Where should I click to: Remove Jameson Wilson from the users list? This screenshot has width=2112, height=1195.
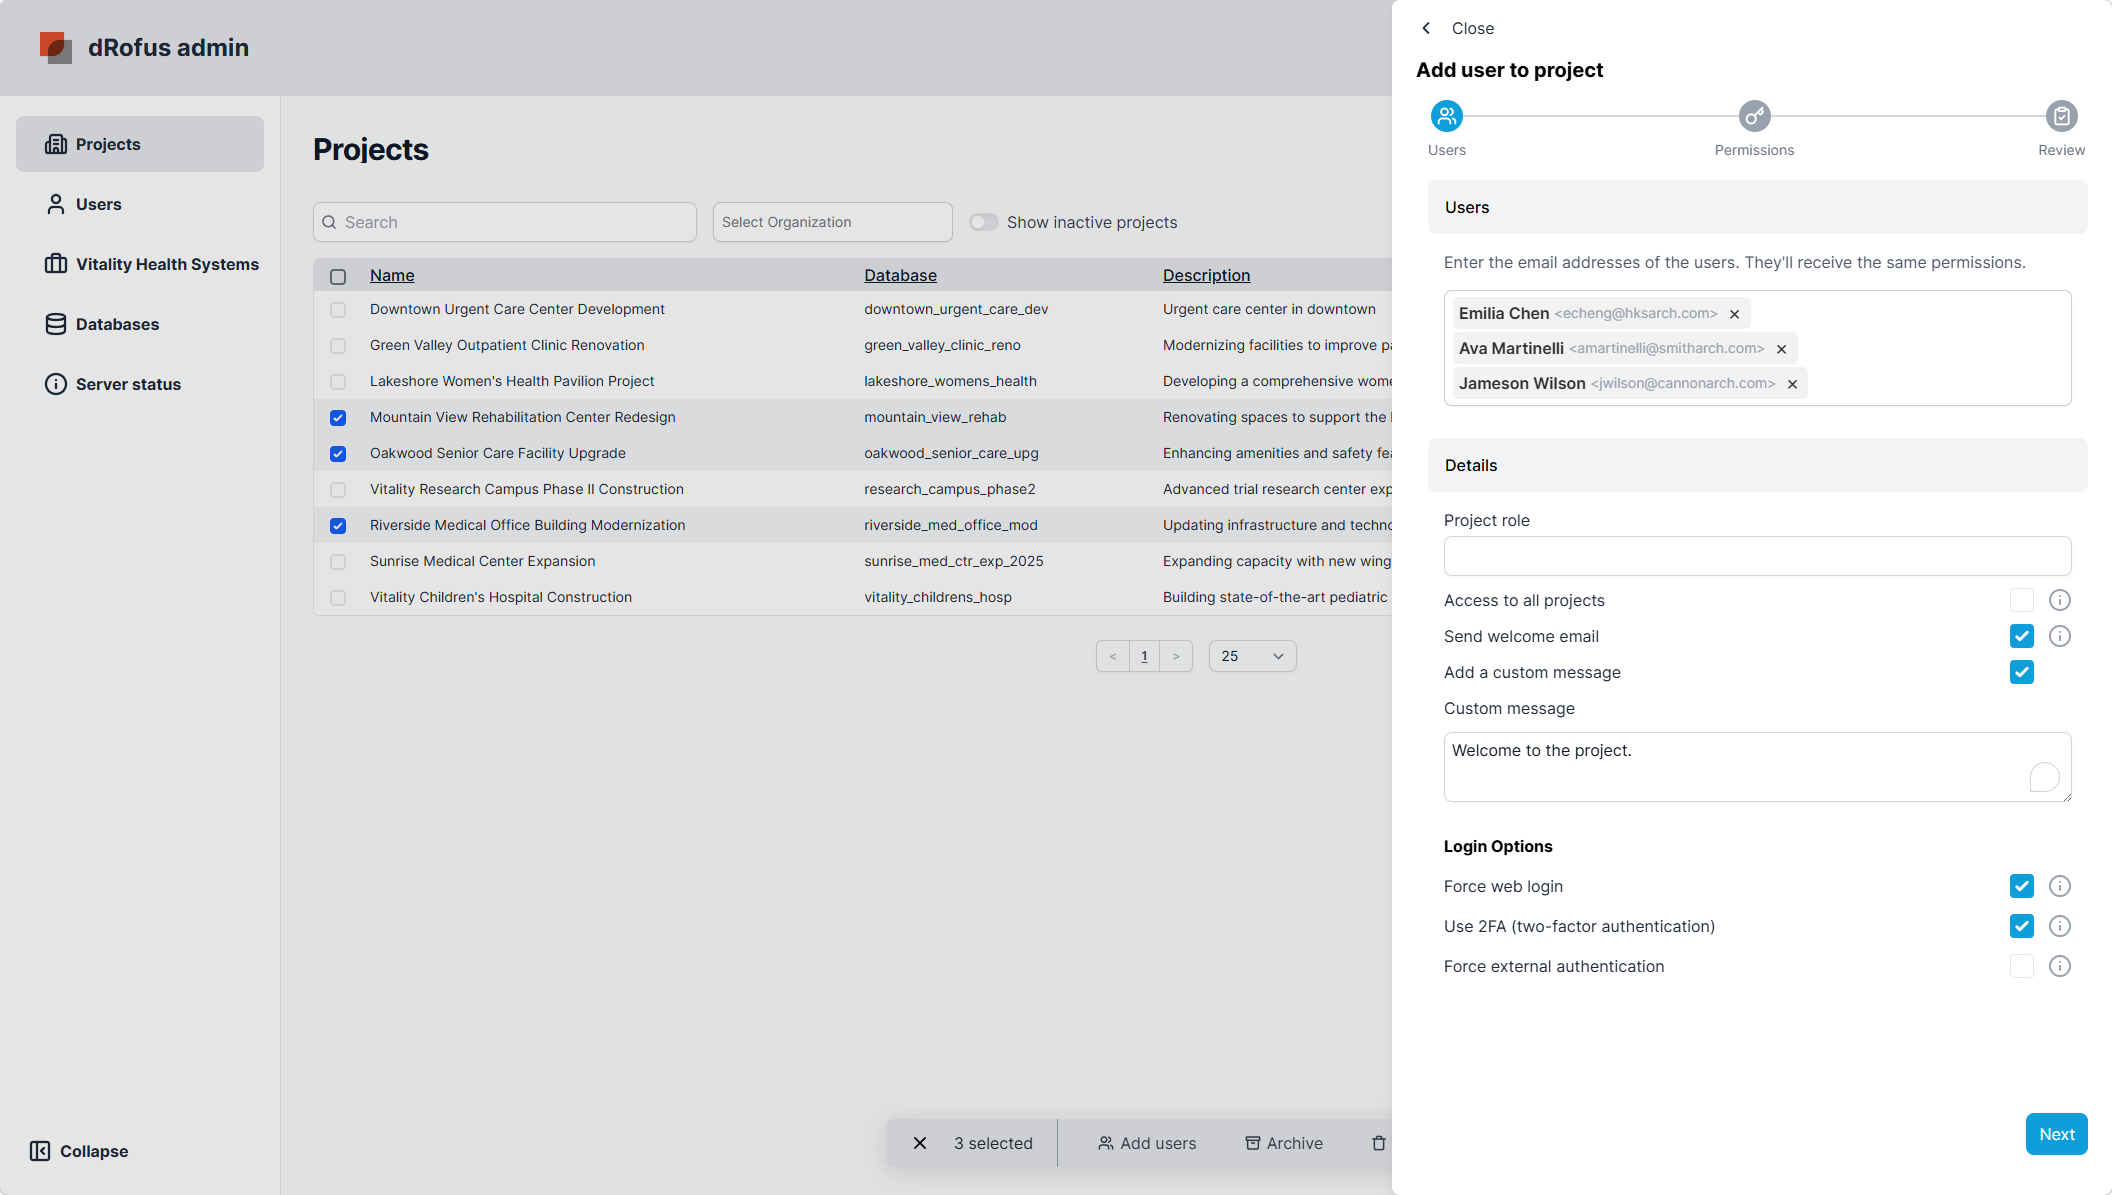pos(1793,384)
